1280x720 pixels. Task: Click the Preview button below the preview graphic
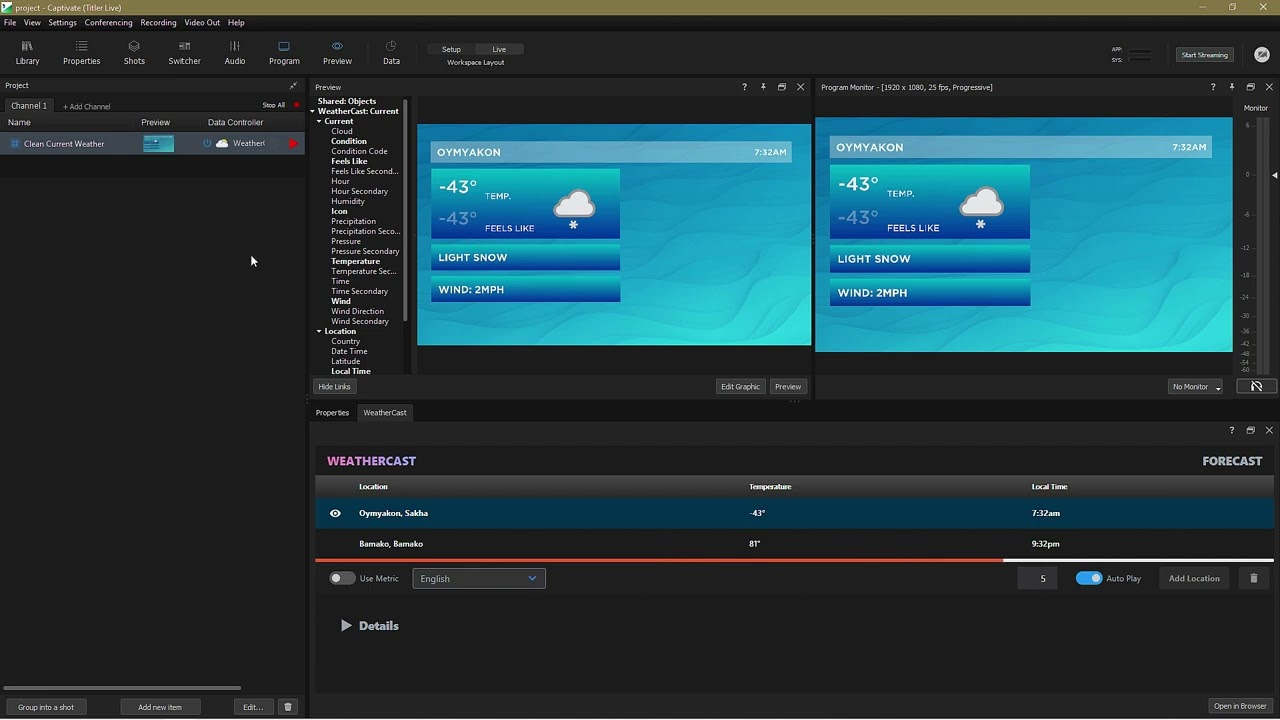click(x=788, y=386)
